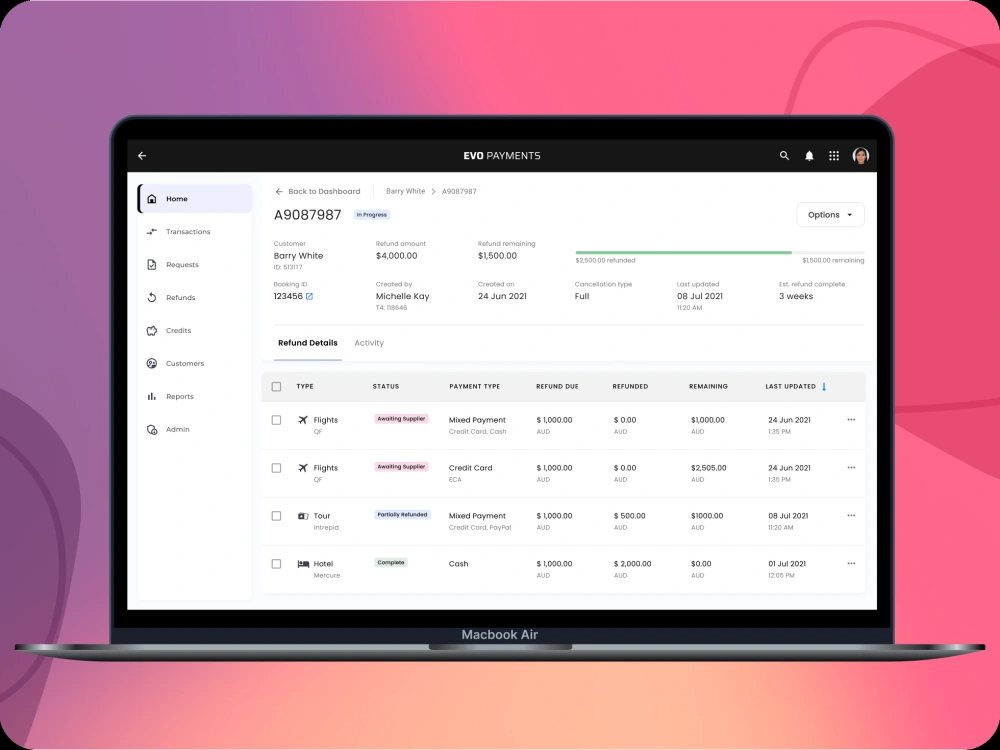Sort by the Refund Due column header
Screen dimensions: 1000x750
(x=557, y=386)
